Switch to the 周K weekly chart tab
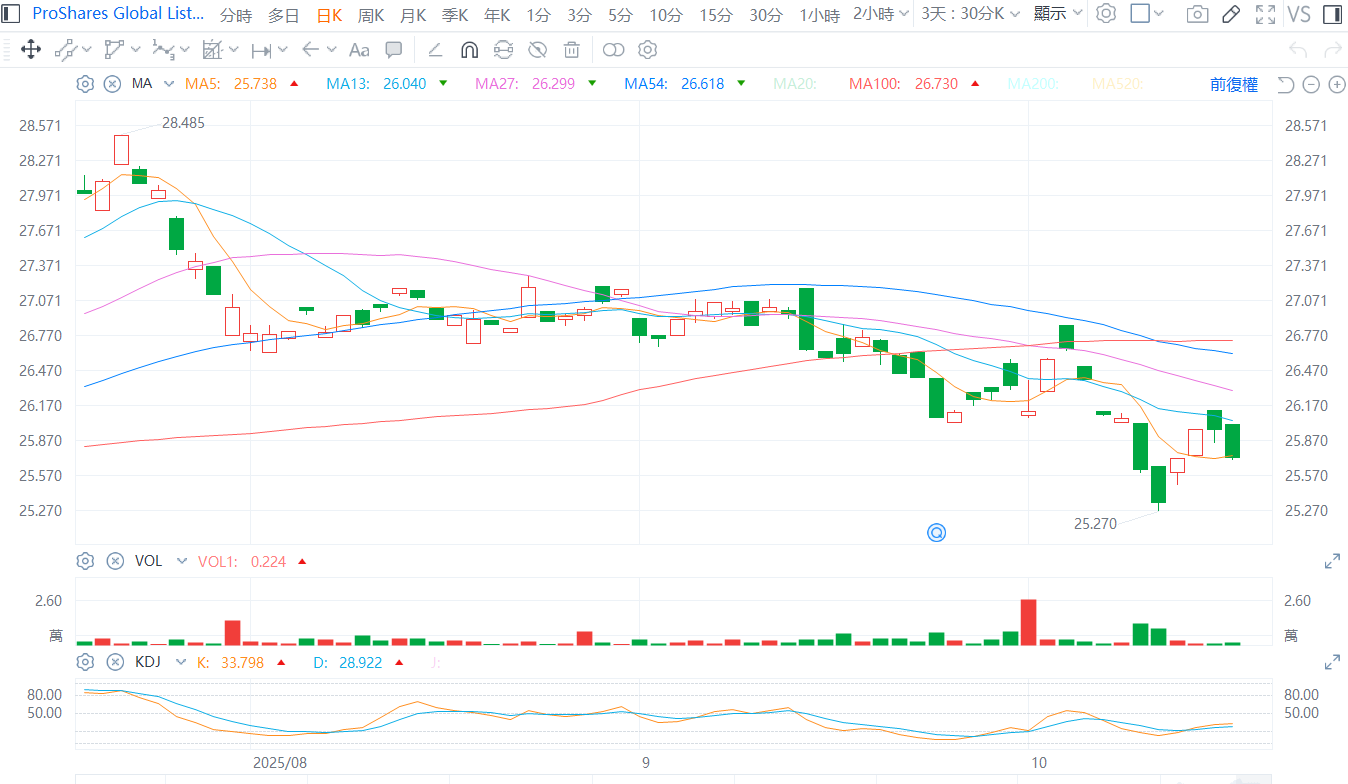Viewport: 1348px width, 784px height. click(x=371, y=15)
